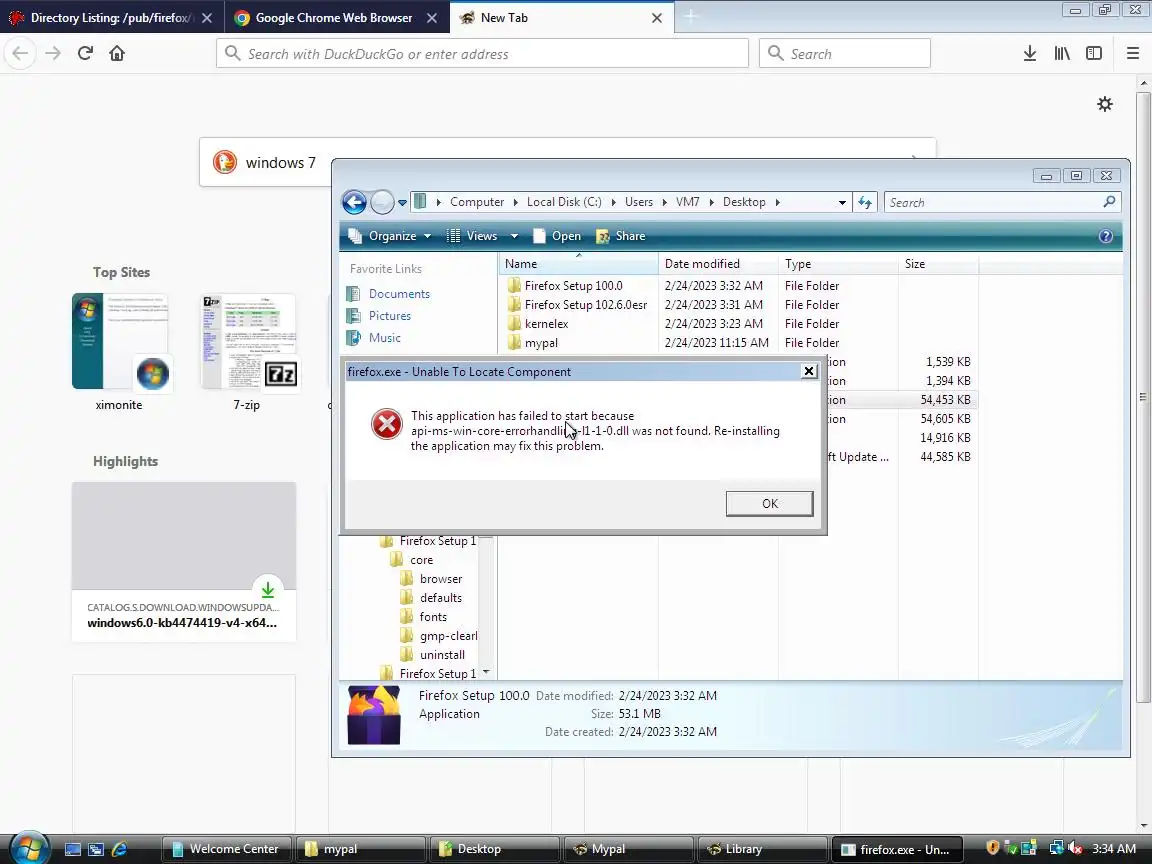
Task: Click the browser Search box
Action: (x=844, y=54)
